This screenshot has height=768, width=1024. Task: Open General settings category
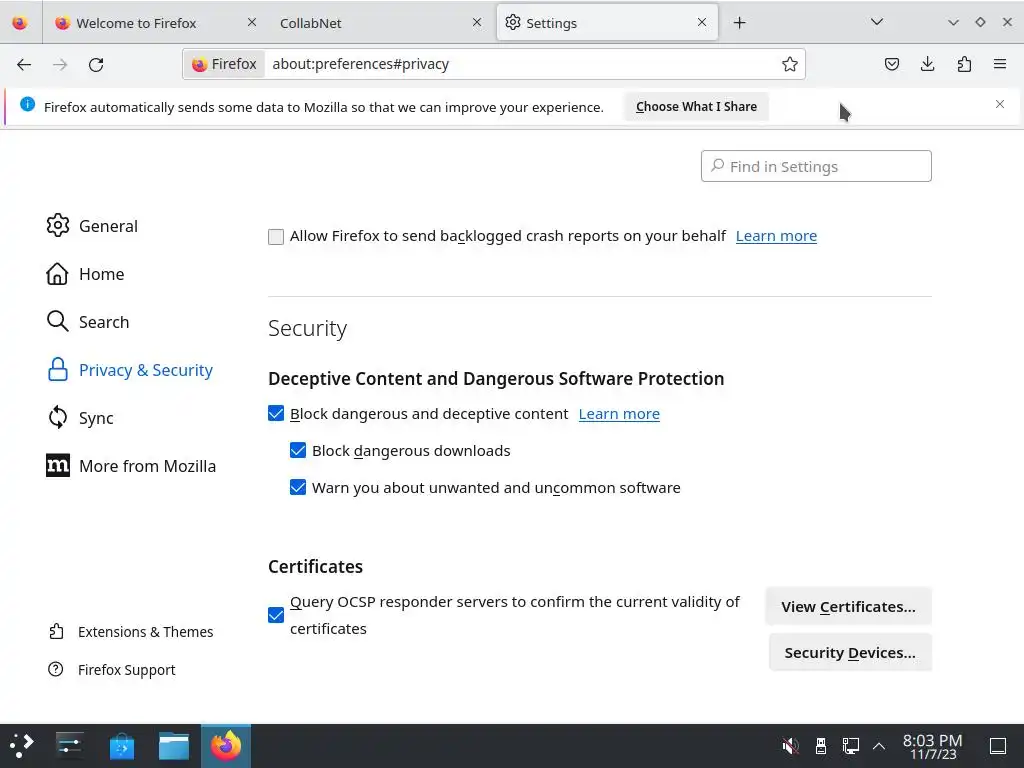pos(108,226)
